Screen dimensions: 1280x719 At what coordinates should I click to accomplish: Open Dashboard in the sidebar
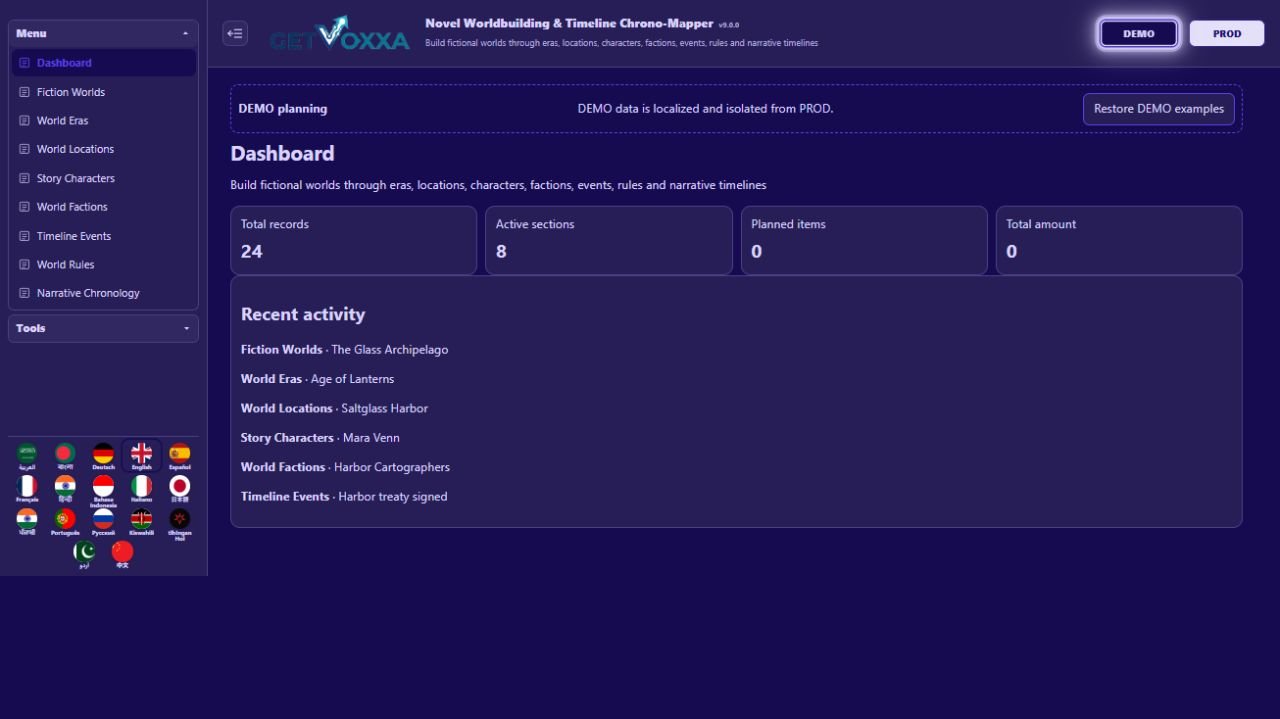(x=103, y=63)
